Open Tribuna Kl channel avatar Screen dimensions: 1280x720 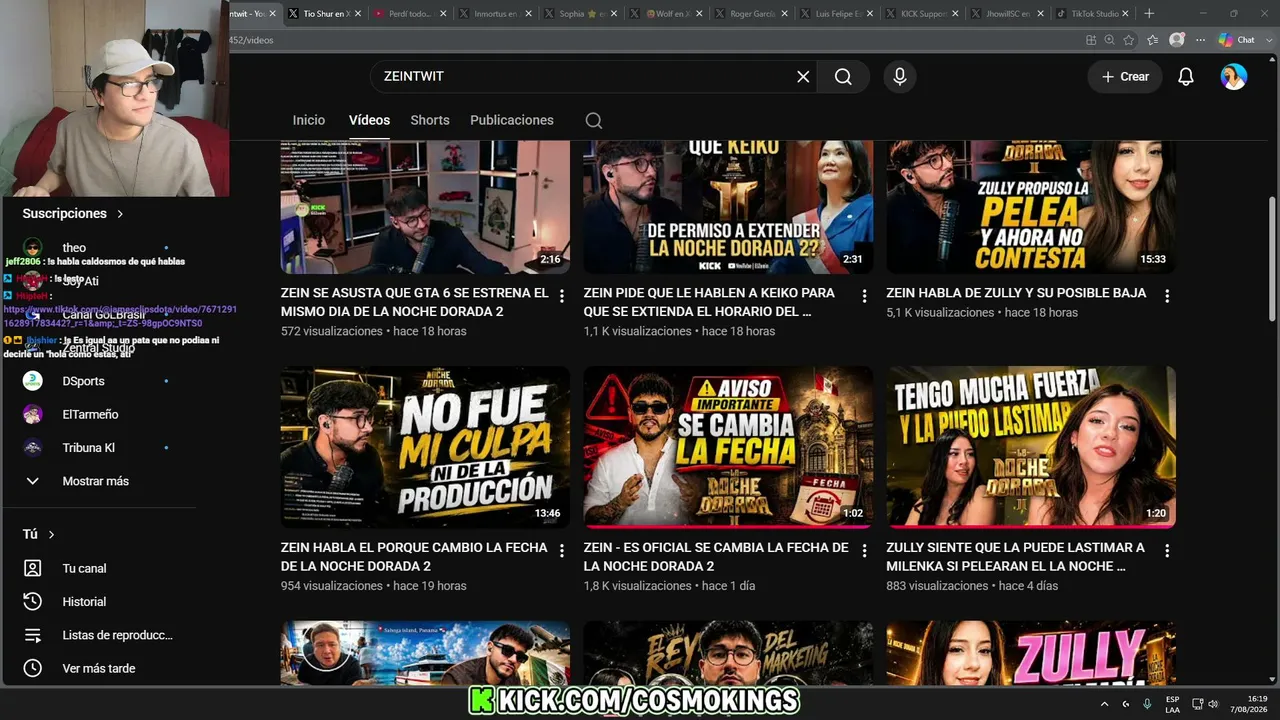pyautogui.click(x=33, y=448)
